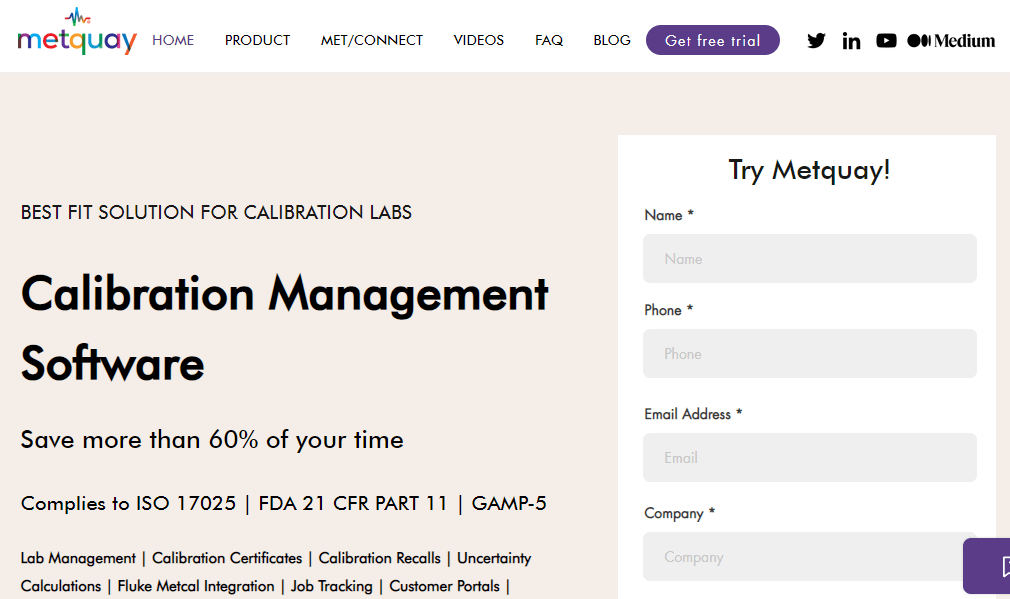Select the Customer Portals link

coord(444,586)
